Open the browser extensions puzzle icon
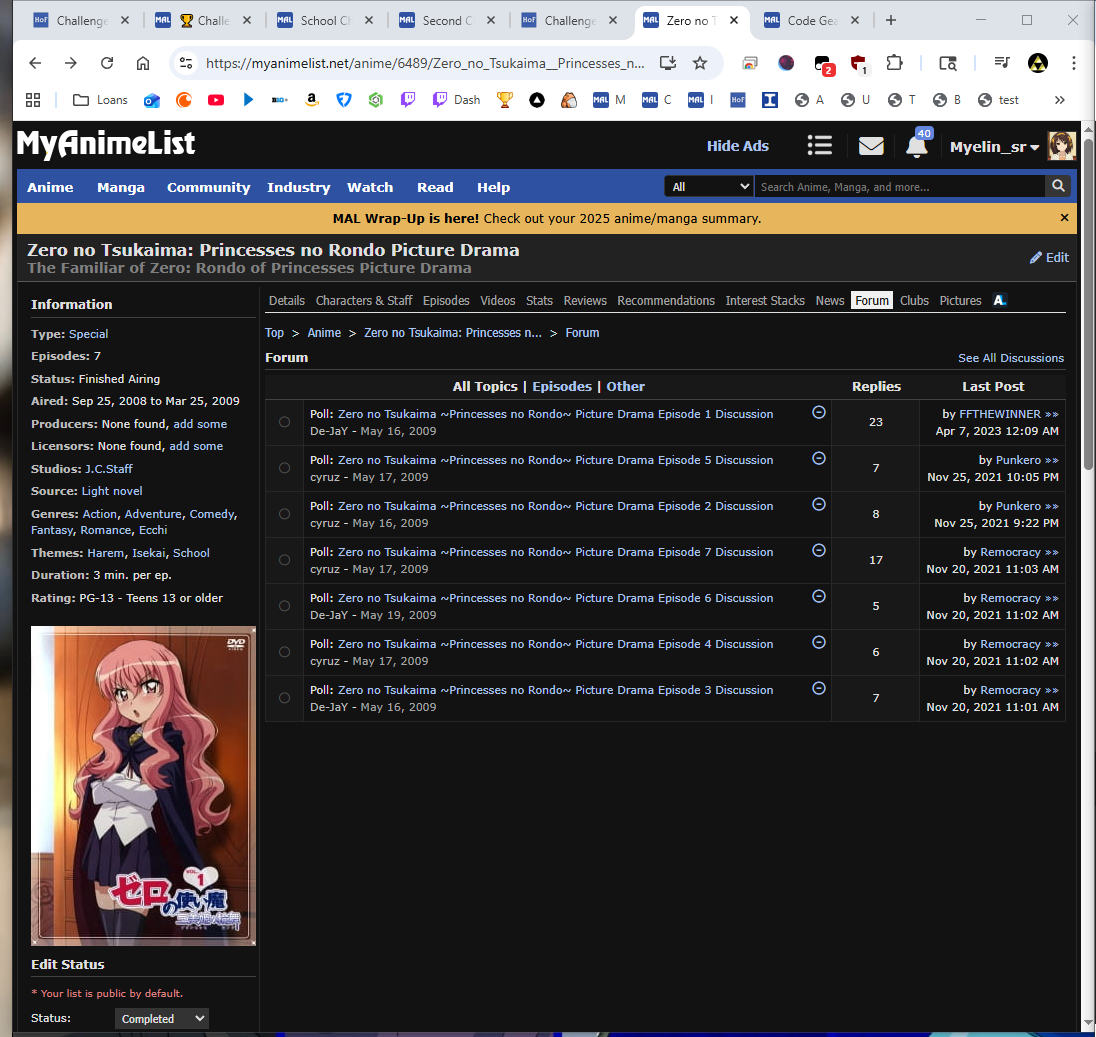This screenshot has height=1037, width=1096. [894, 64]
